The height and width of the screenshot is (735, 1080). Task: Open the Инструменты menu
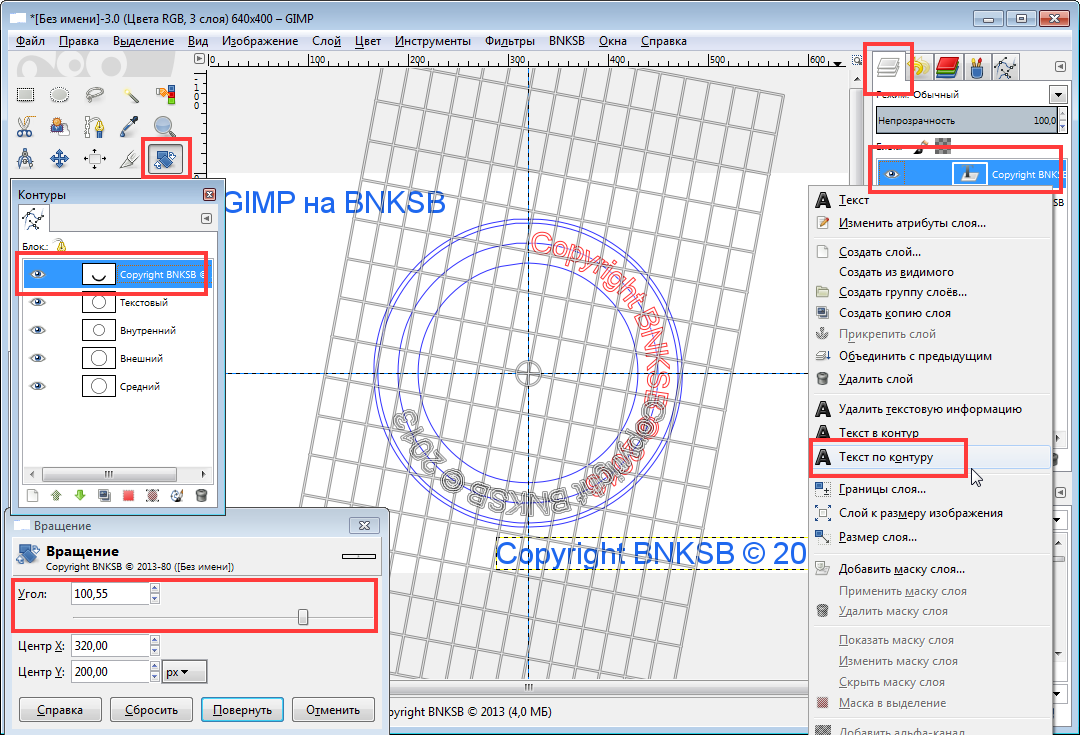[433, 41]
